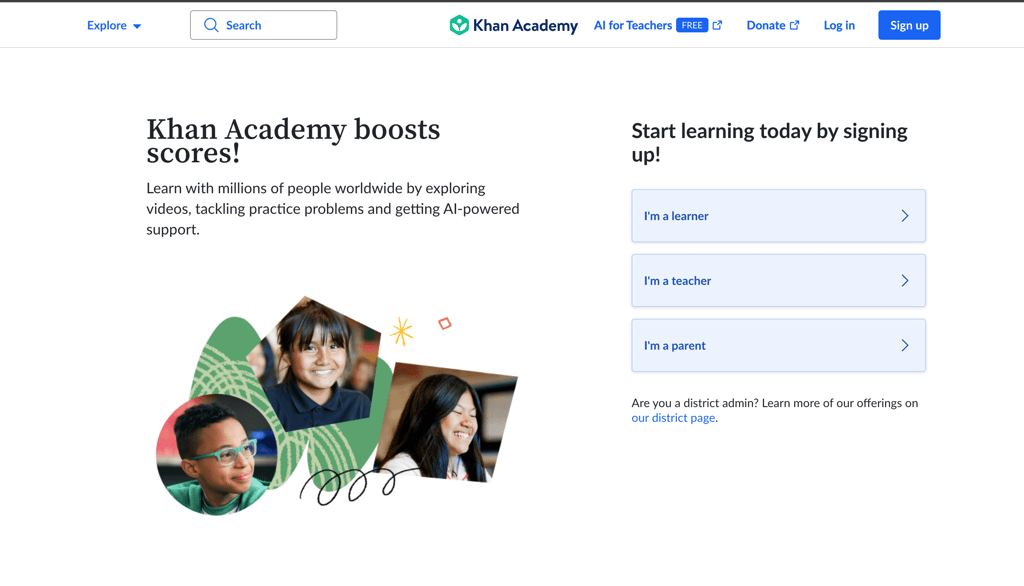Viewport: 1024px width, 586px height.
Task: Select the I'm a parent option
Action: 778,345
